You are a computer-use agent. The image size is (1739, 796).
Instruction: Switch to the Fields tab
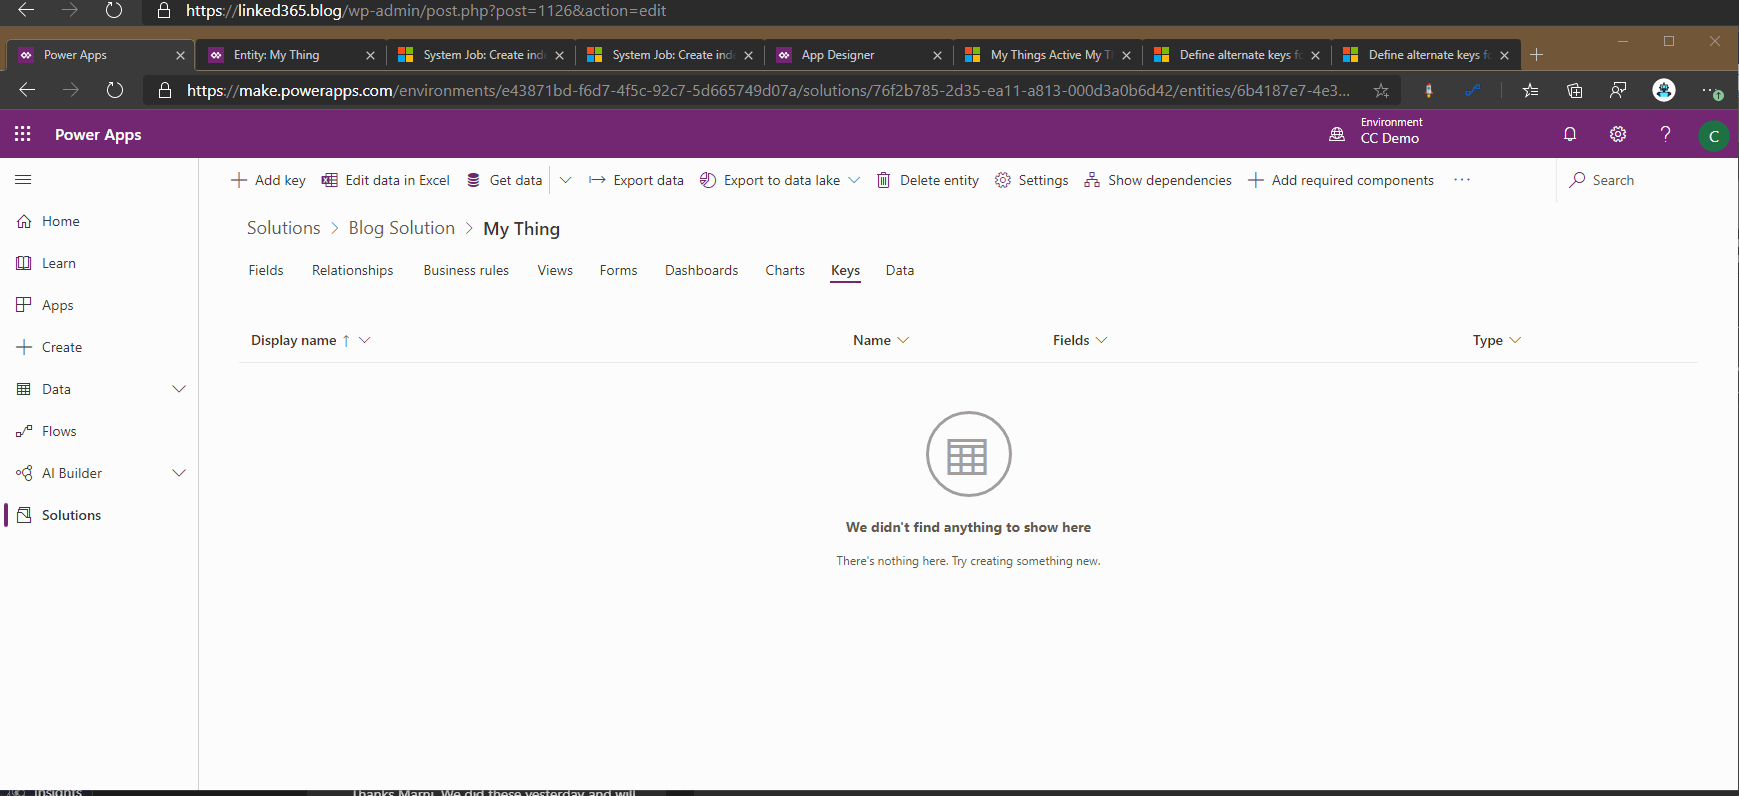(266, 270)
